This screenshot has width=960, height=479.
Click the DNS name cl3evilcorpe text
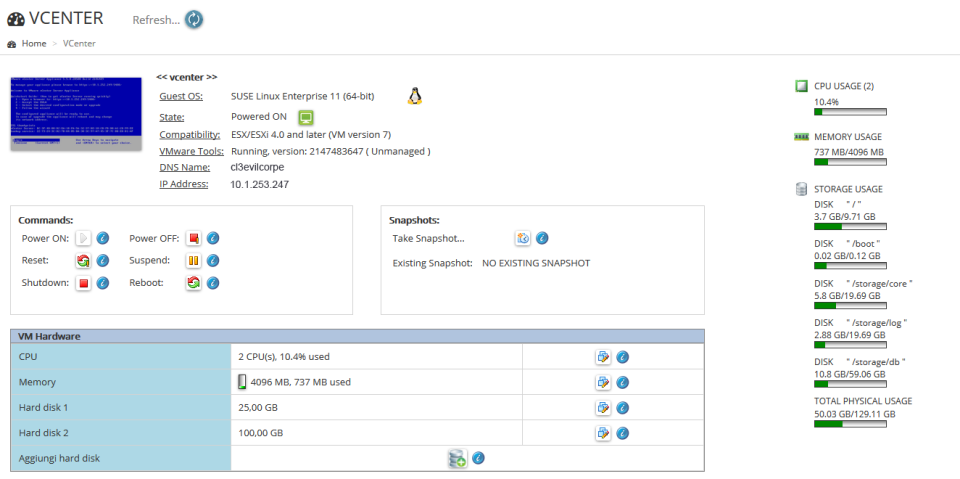(258, 167)
